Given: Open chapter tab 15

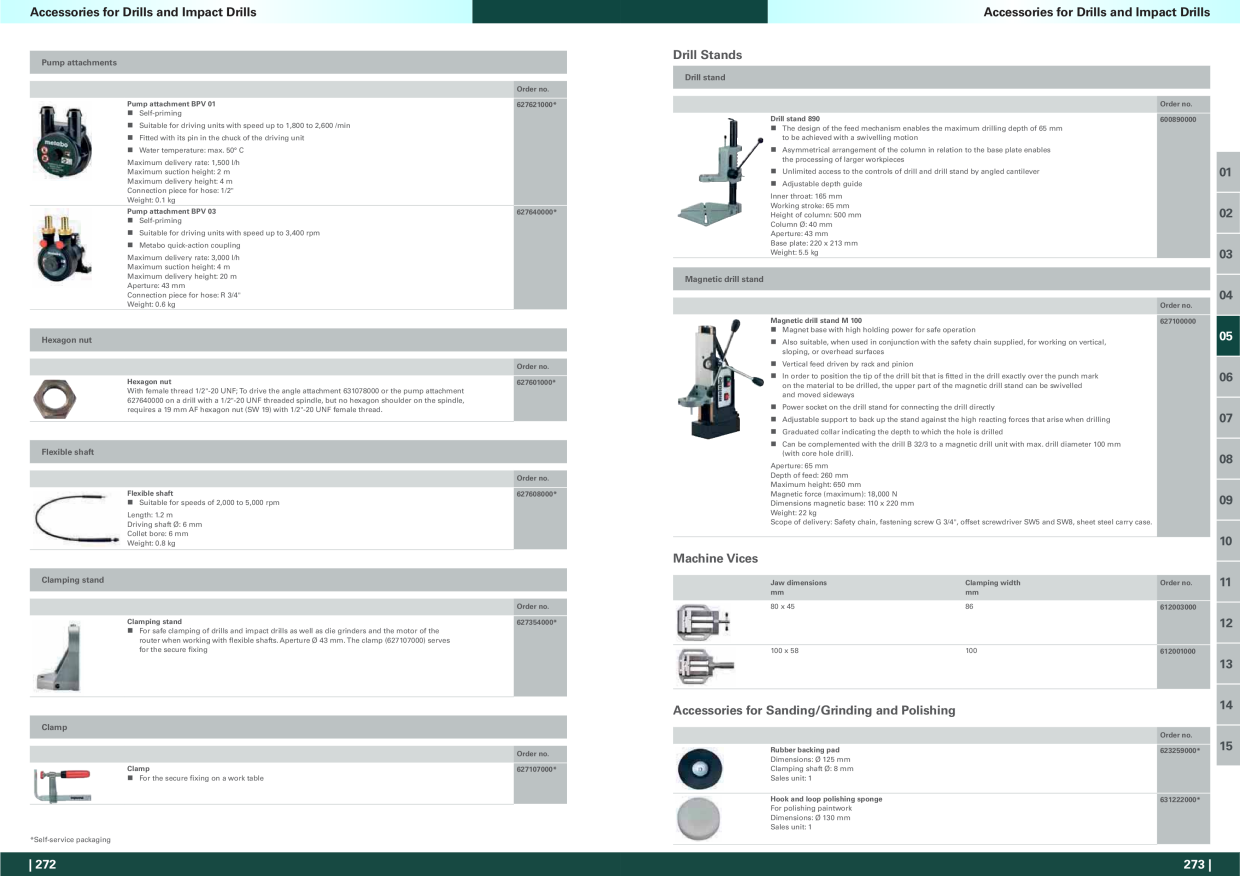Looking at the screenshot, I should pos(1227,746).
